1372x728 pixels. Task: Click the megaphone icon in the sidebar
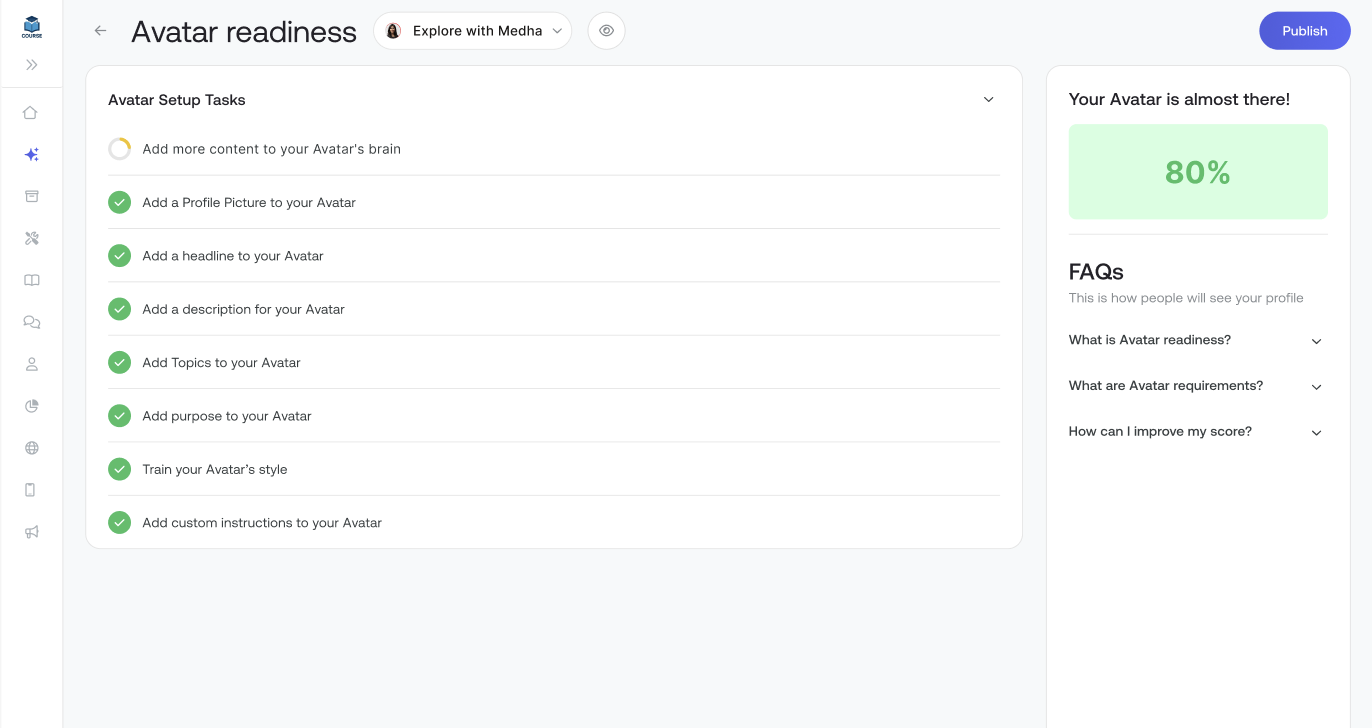point(31,532)
